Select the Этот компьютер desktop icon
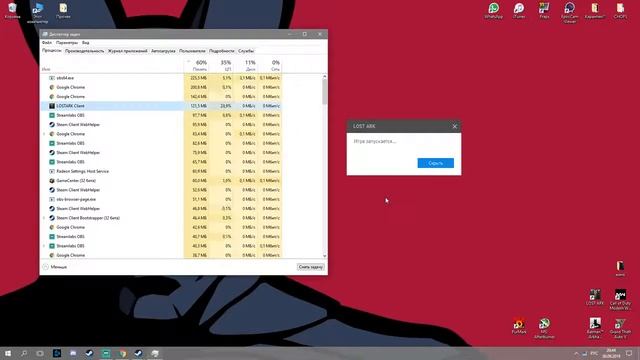The width and height of the screenshot is (640, 360). (38, 13)
